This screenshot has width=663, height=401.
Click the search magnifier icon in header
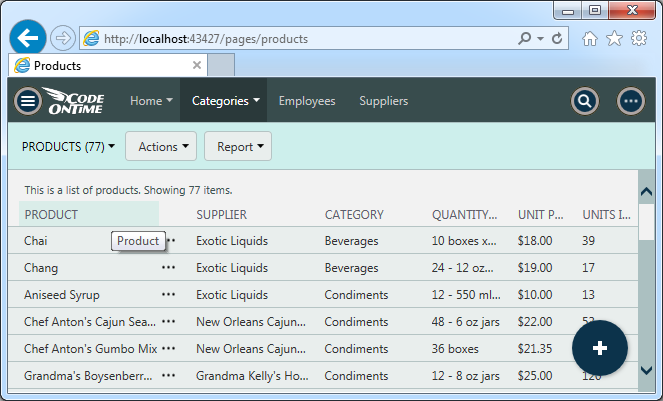[x=585, y=101]
